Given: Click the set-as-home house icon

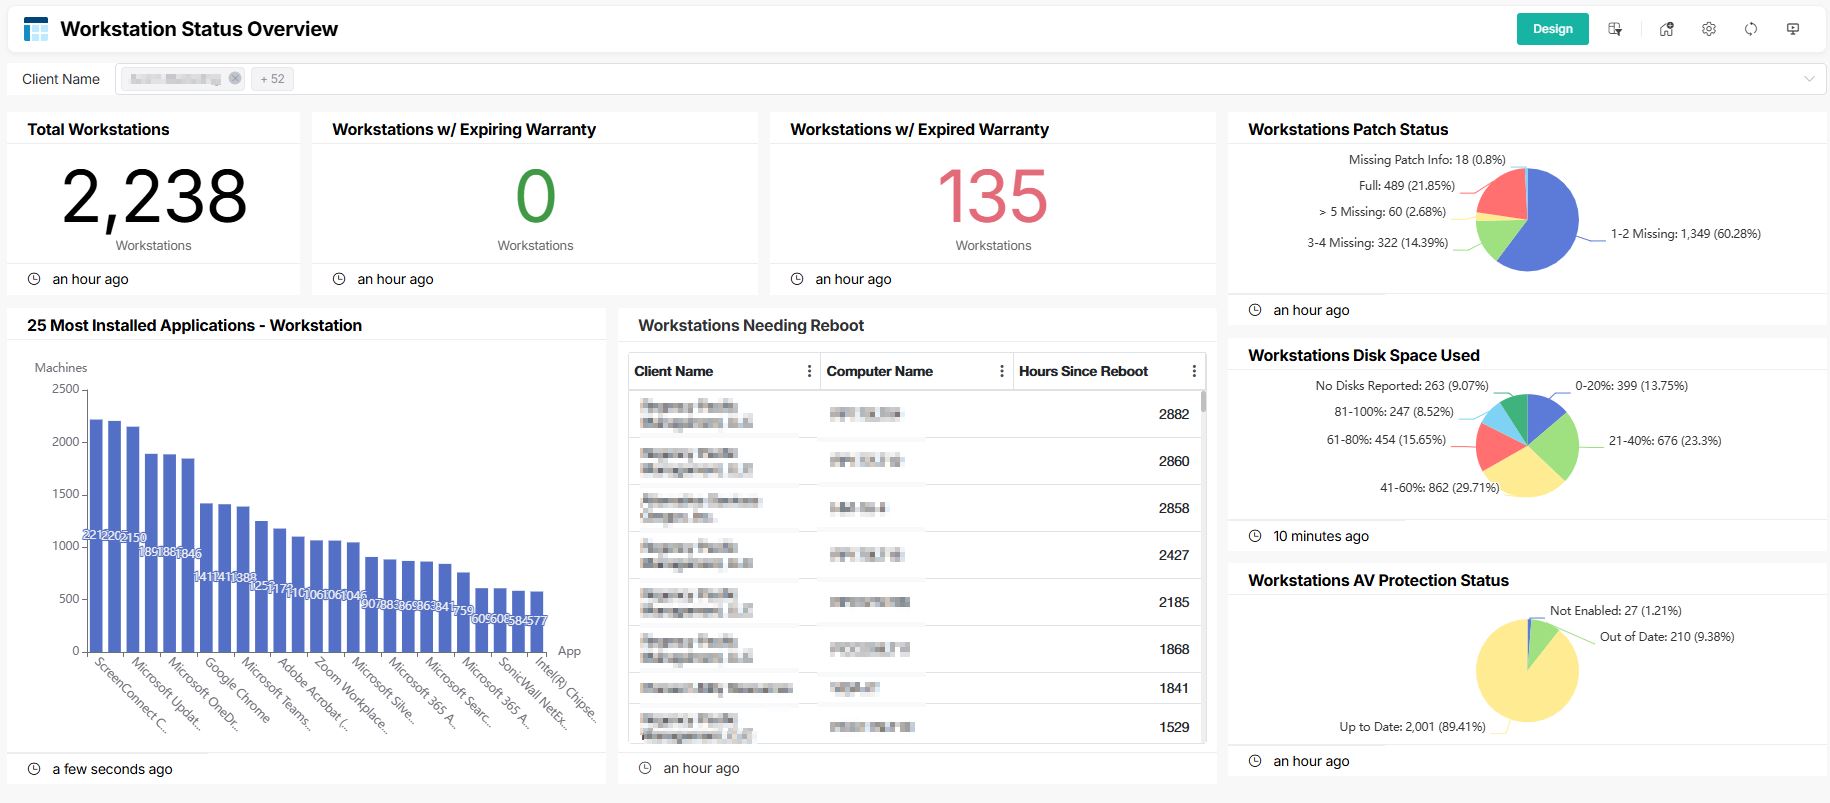Looking at the screenshot, I should [x=1666, y=29].
